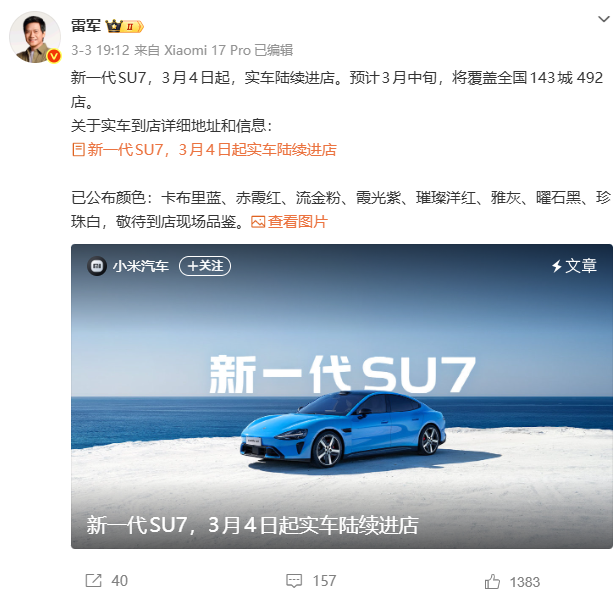The width and height of the screenshot is (616, 596).
Task: Open the comments bubble icon
Action: point(294,580)
